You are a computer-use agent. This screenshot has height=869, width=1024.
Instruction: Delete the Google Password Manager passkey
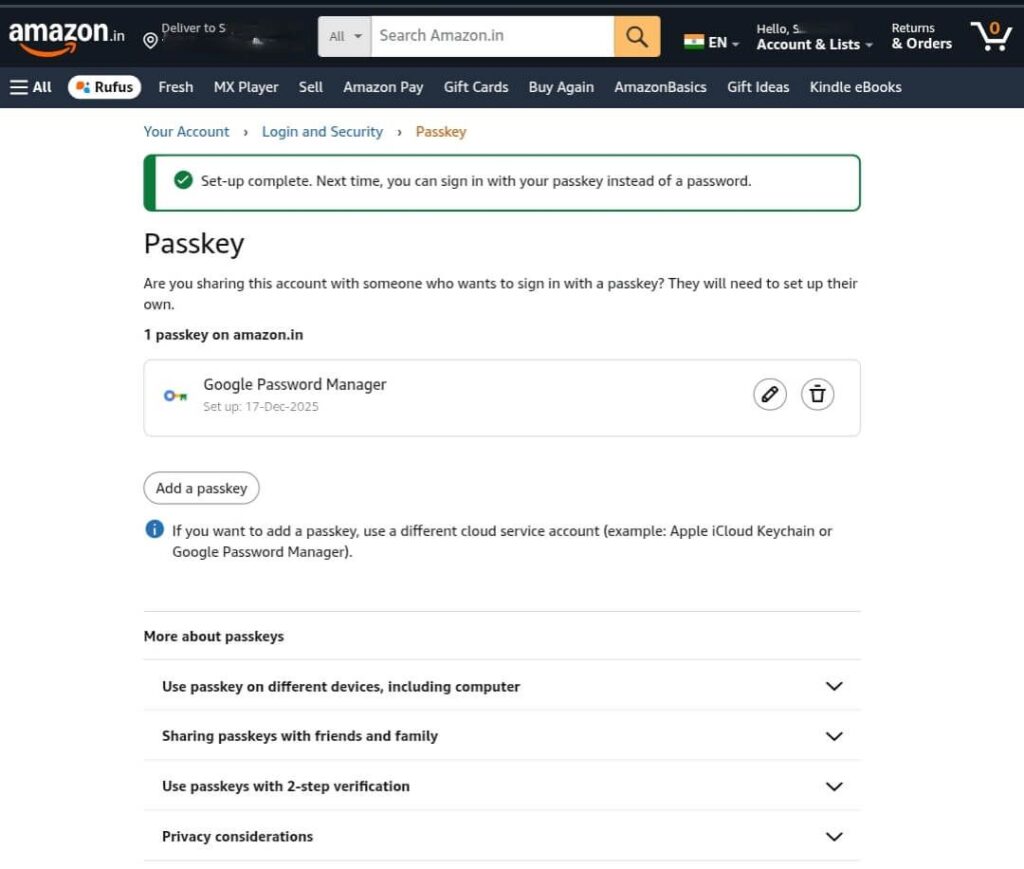point(817,394)
